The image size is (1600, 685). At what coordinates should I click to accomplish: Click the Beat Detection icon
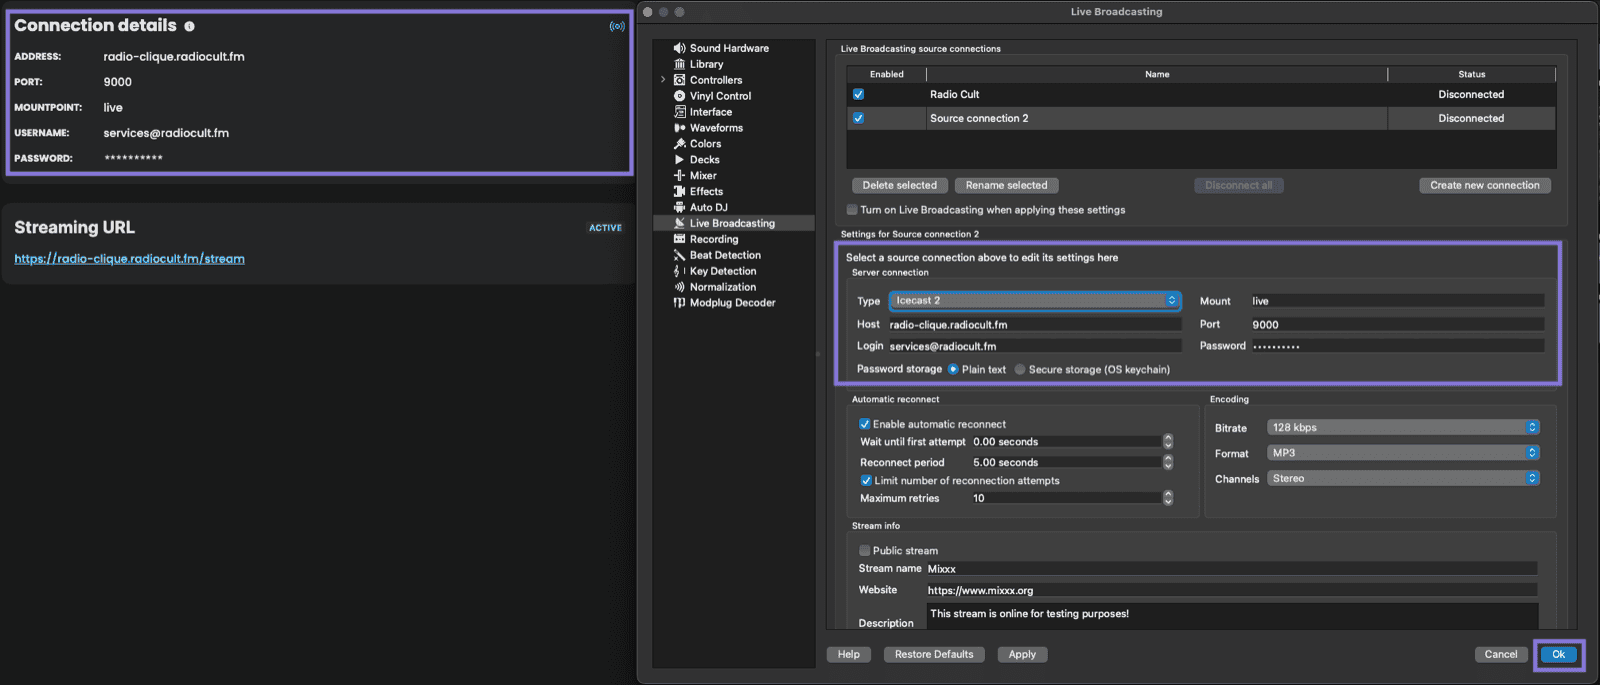(680, 255)
